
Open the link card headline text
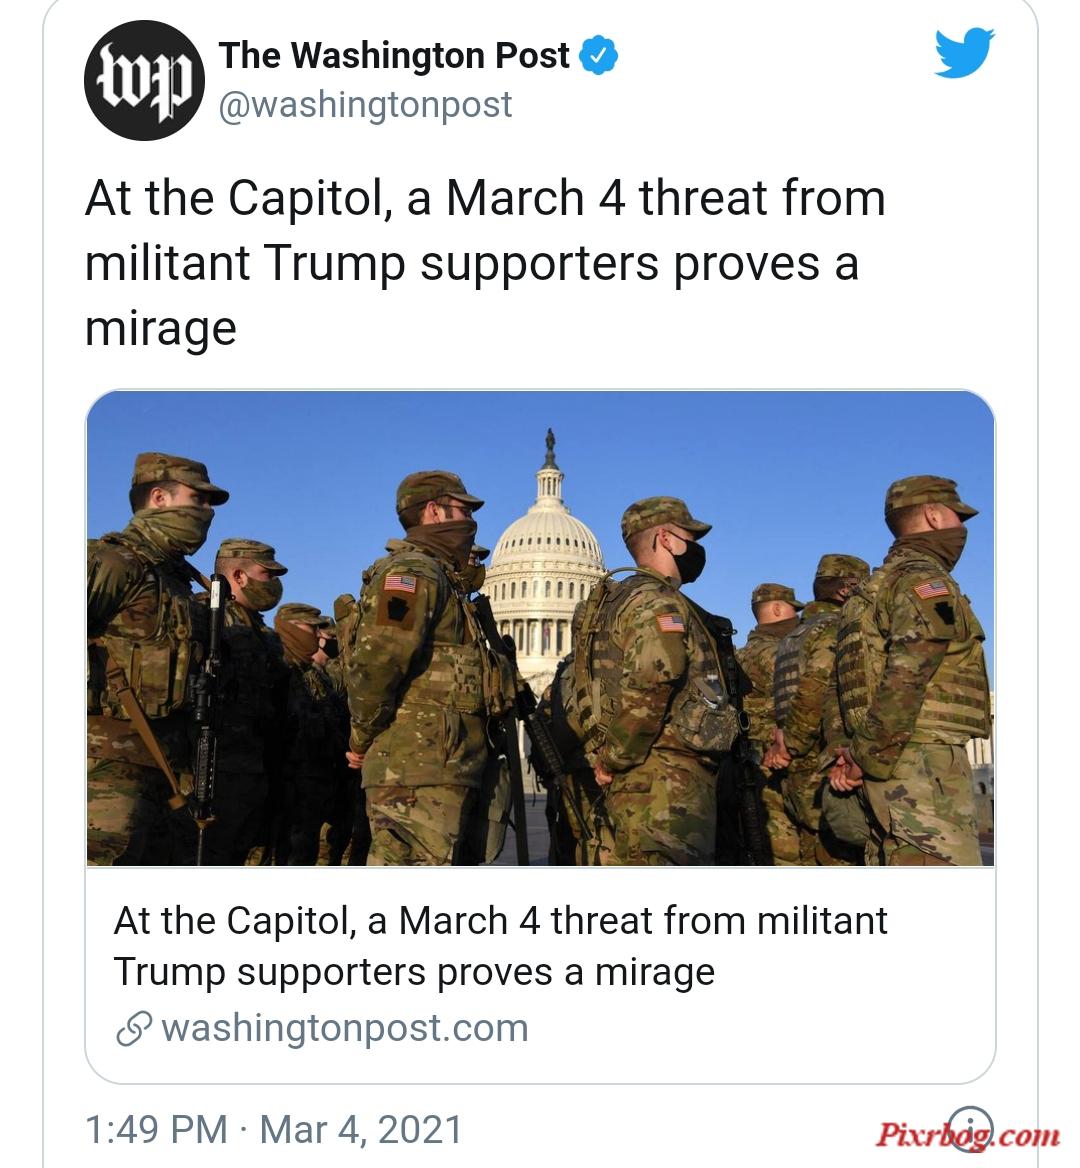click(x=500, y=946)
